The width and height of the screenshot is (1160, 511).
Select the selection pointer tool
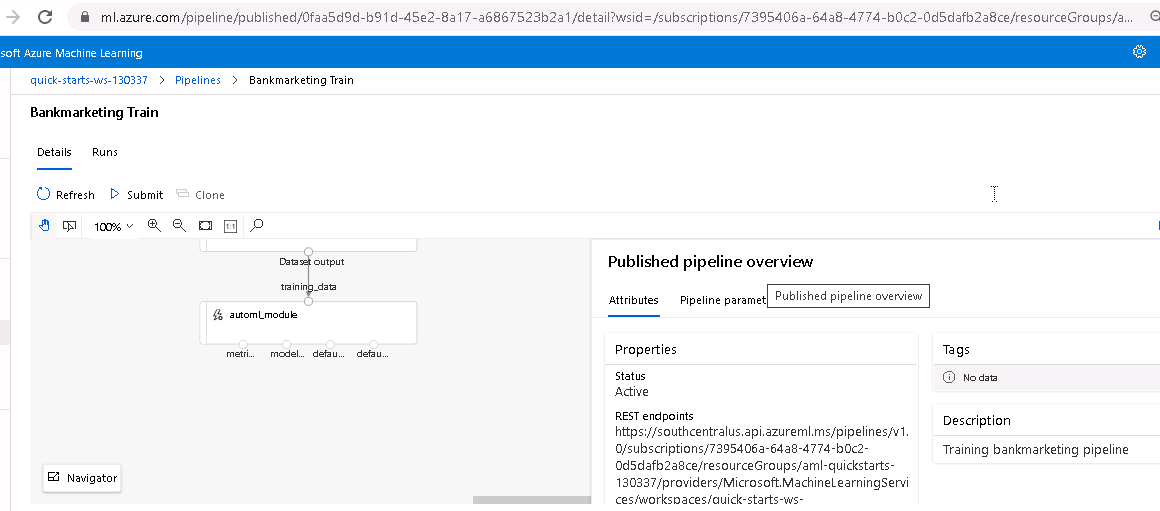[x=69, y=226]
